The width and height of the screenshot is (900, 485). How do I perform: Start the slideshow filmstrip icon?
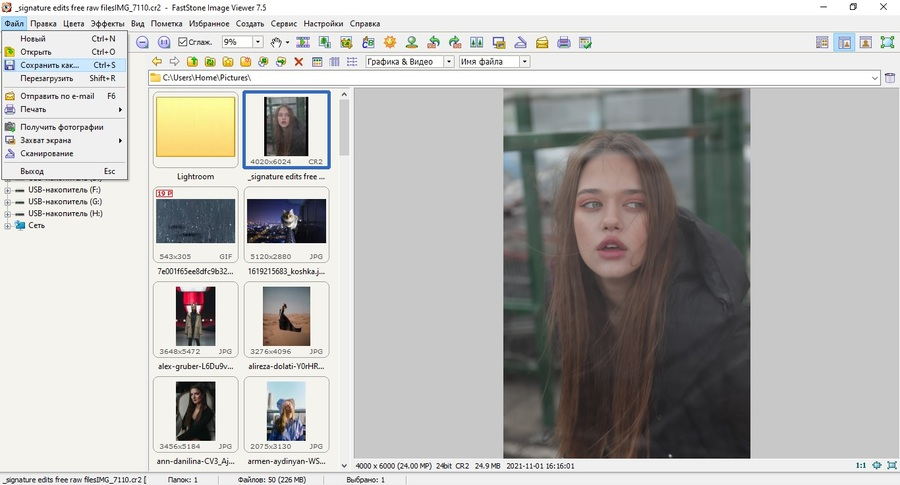point(302,42)
